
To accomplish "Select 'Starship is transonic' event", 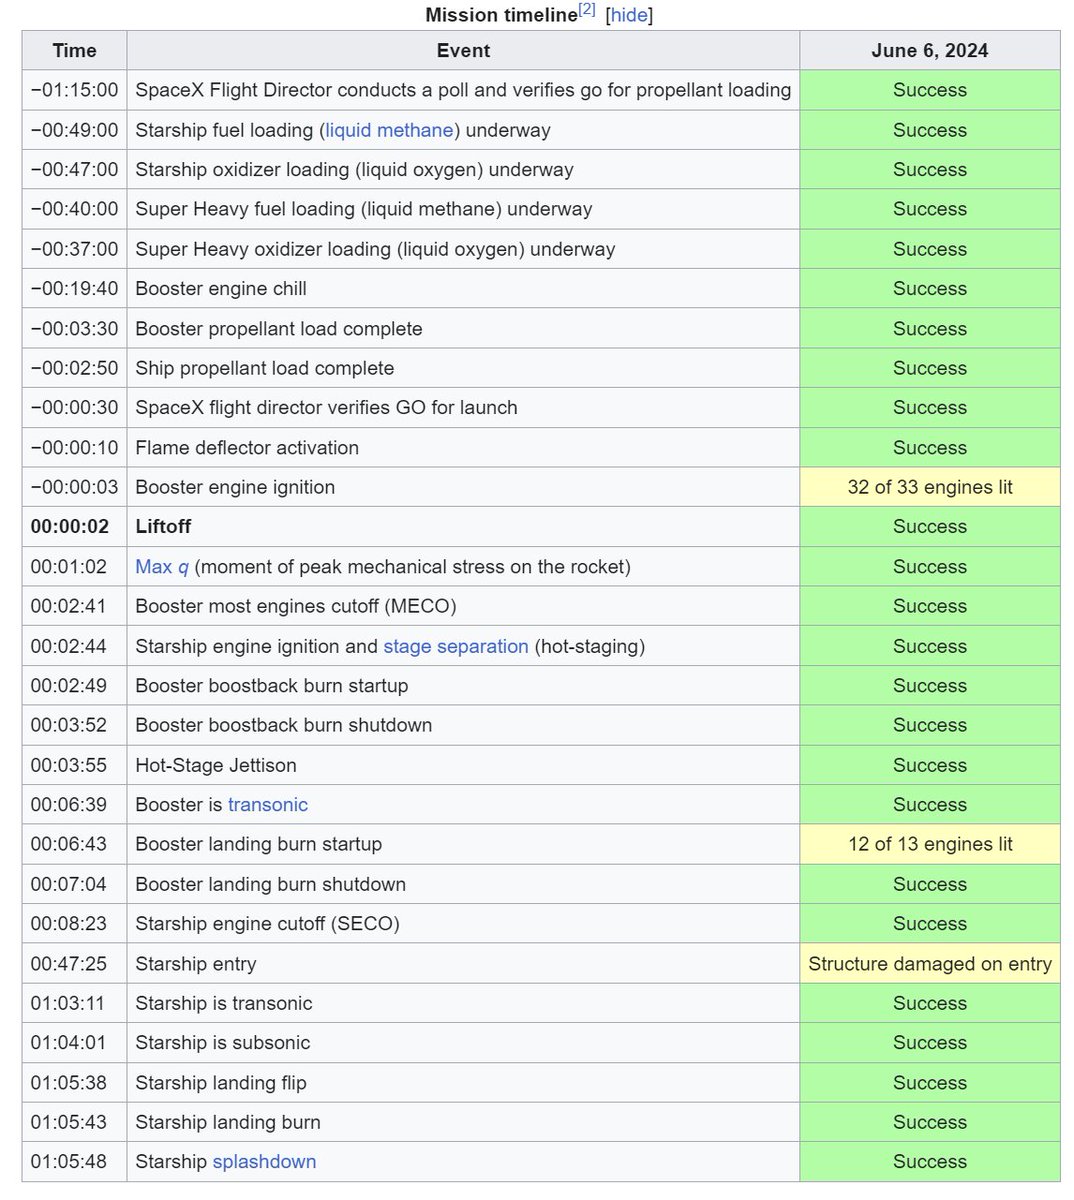I will (224, 1003).
